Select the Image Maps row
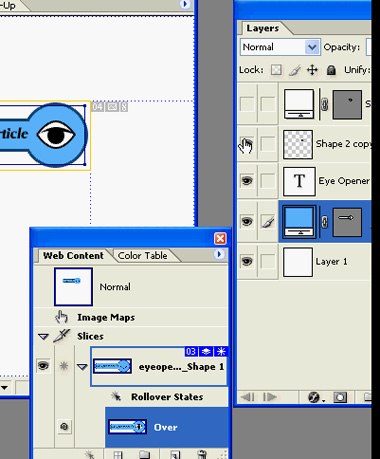Viewport: 380px width, 459px height. 131,317
